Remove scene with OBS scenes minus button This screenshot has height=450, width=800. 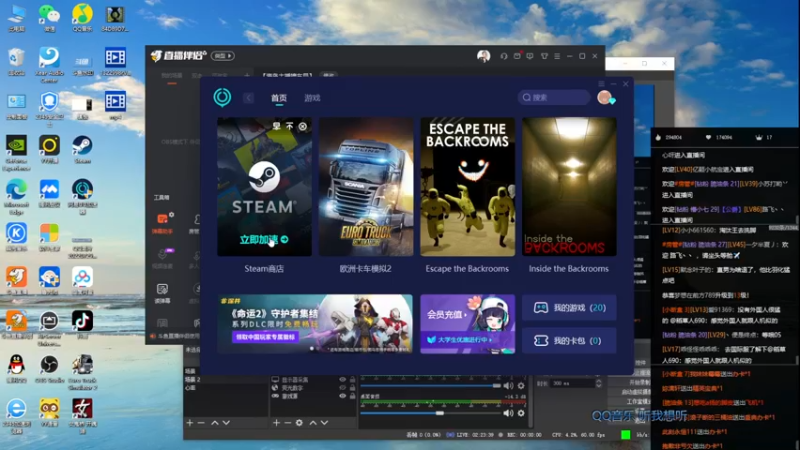click(x=201, y=422)
